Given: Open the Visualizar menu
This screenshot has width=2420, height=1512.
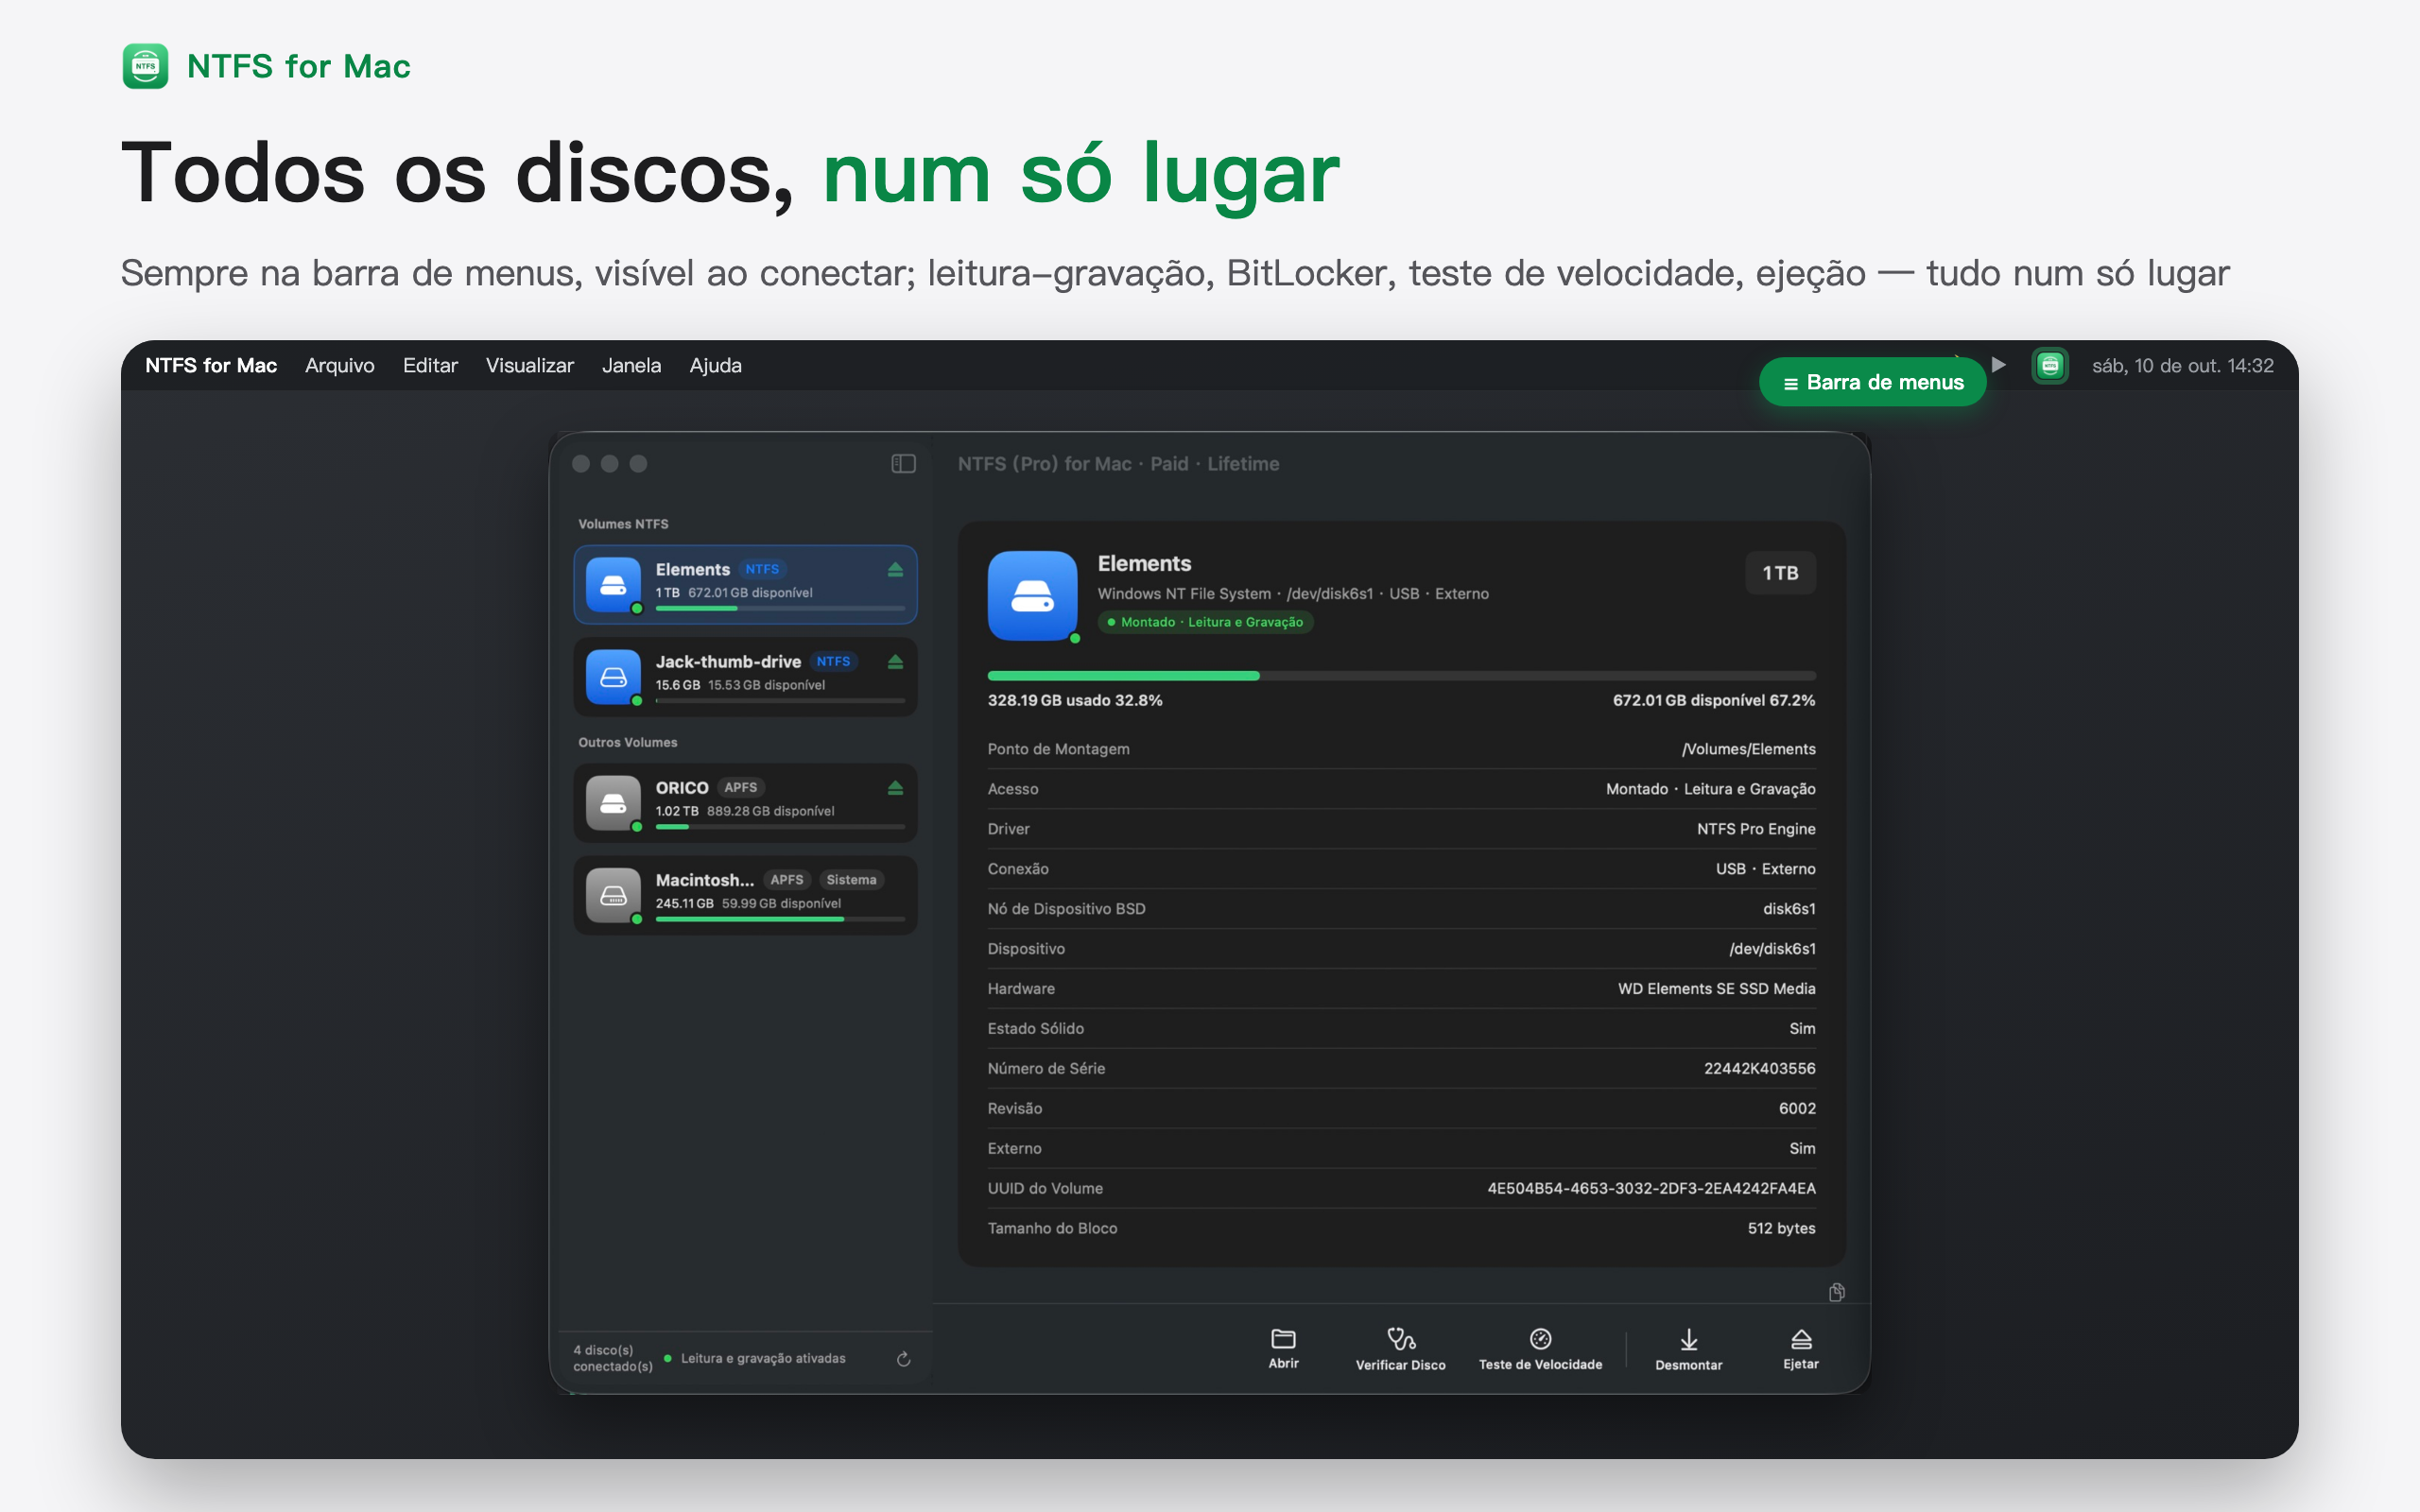Looking at the screenshot, I should [x=530, y=365].
